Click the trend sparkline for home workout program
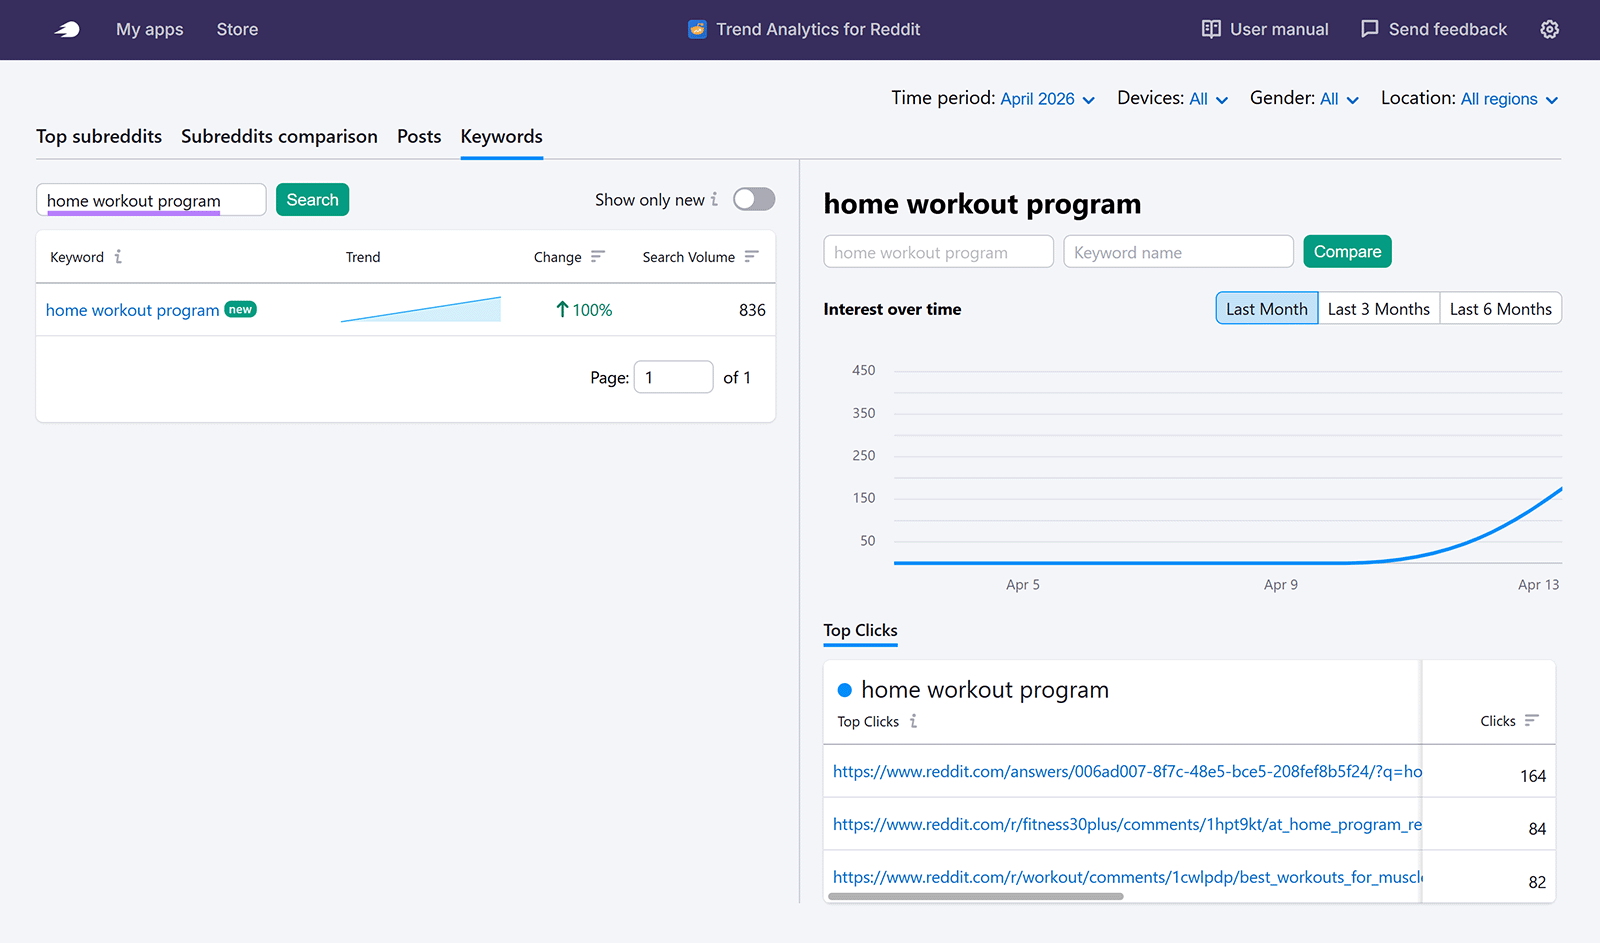 coord(421,309)
